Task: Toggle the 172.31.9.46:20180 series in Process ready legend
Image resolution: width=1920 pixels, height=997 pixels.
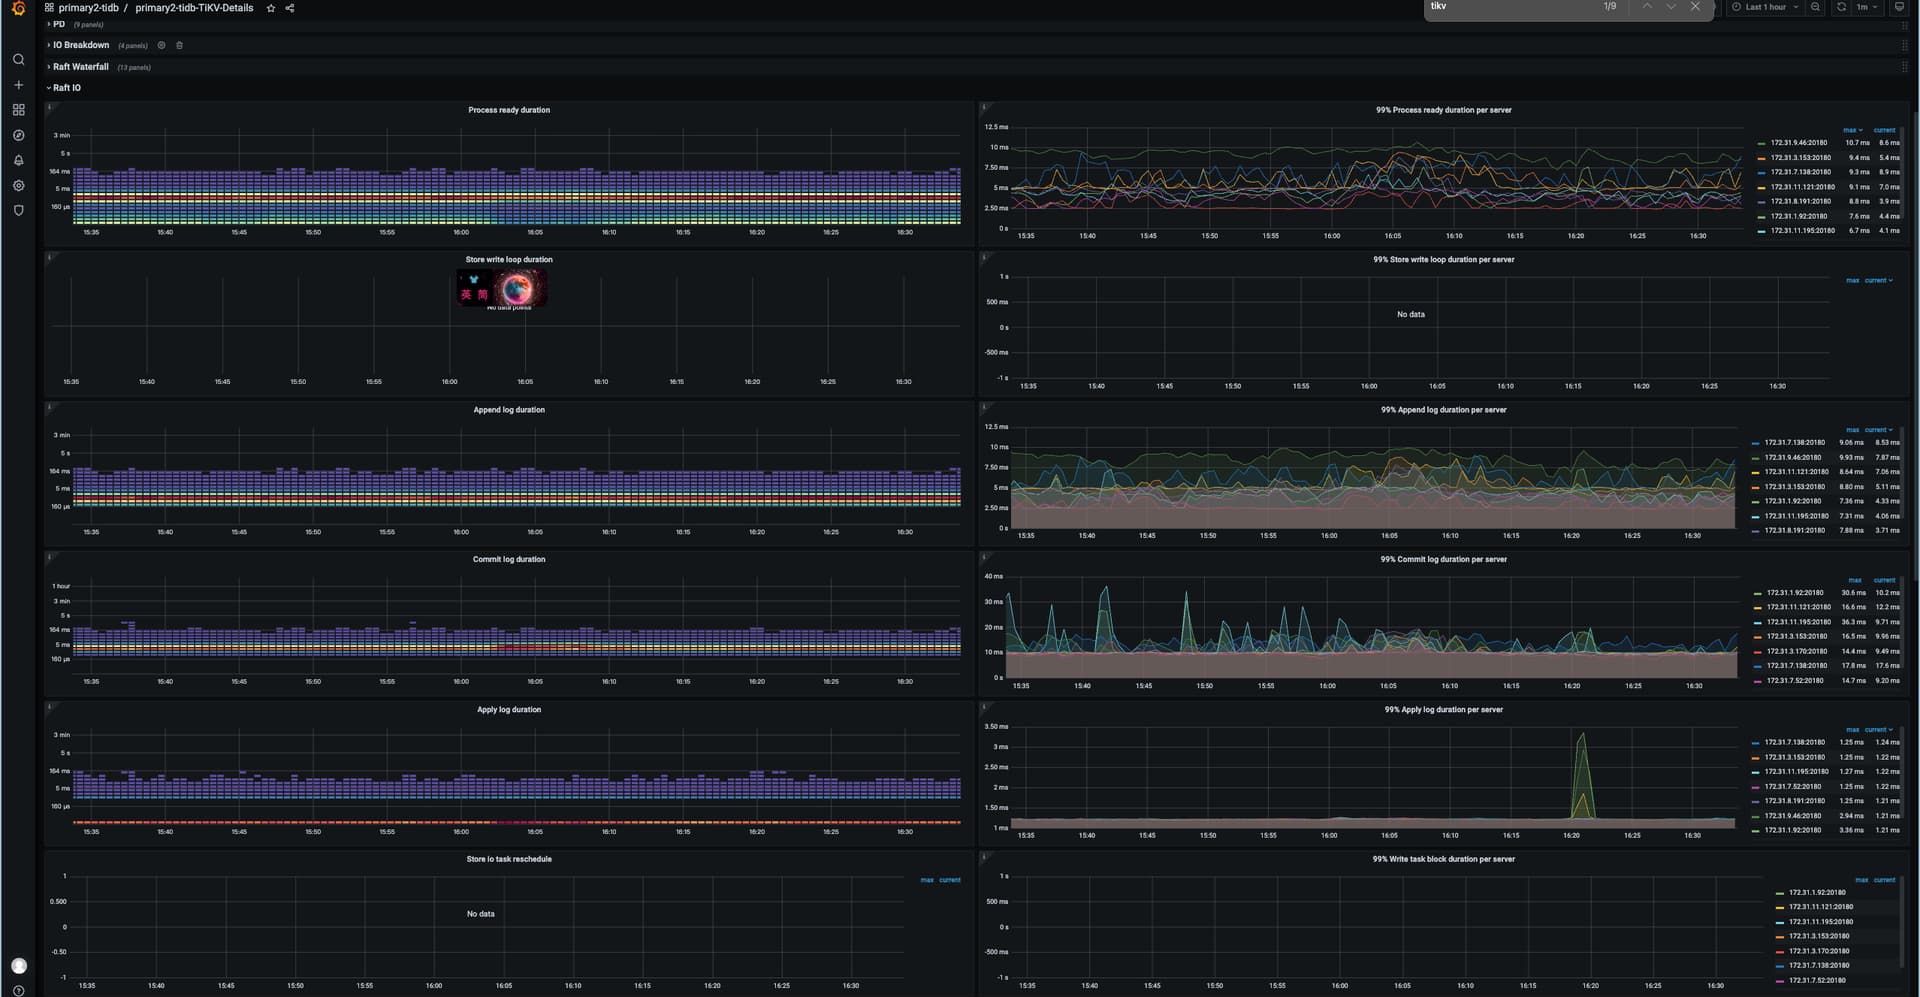Action: [x=1798, y=143]
